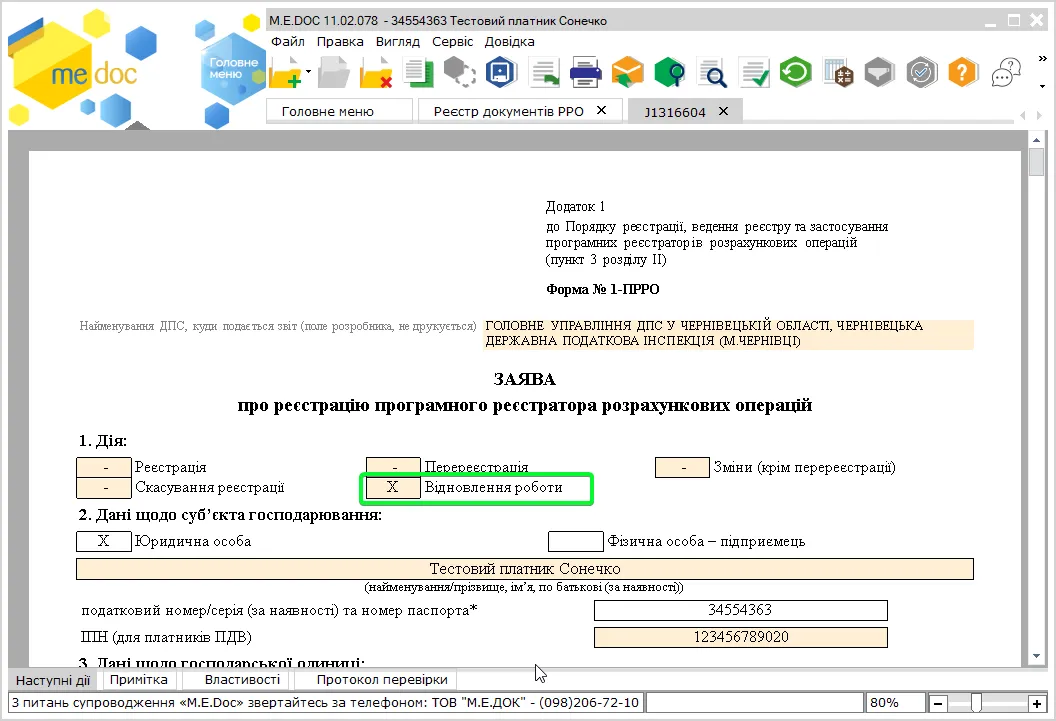Click the orange question mark help icon
The image size is (1056, 721).
(x=962, y=72)
